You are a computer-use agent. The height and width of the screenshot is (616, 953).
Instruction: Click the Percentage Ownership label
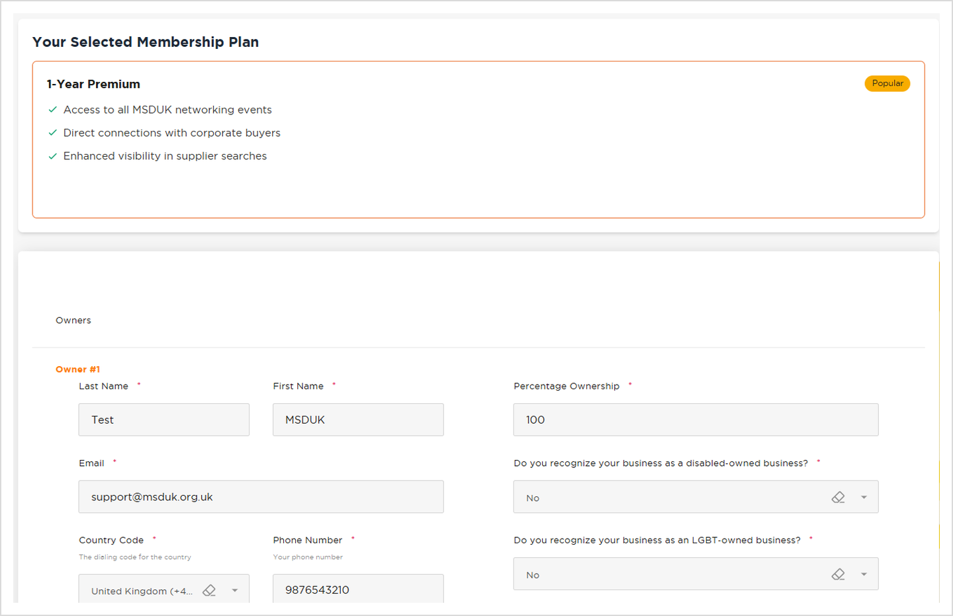coord(566,386)
